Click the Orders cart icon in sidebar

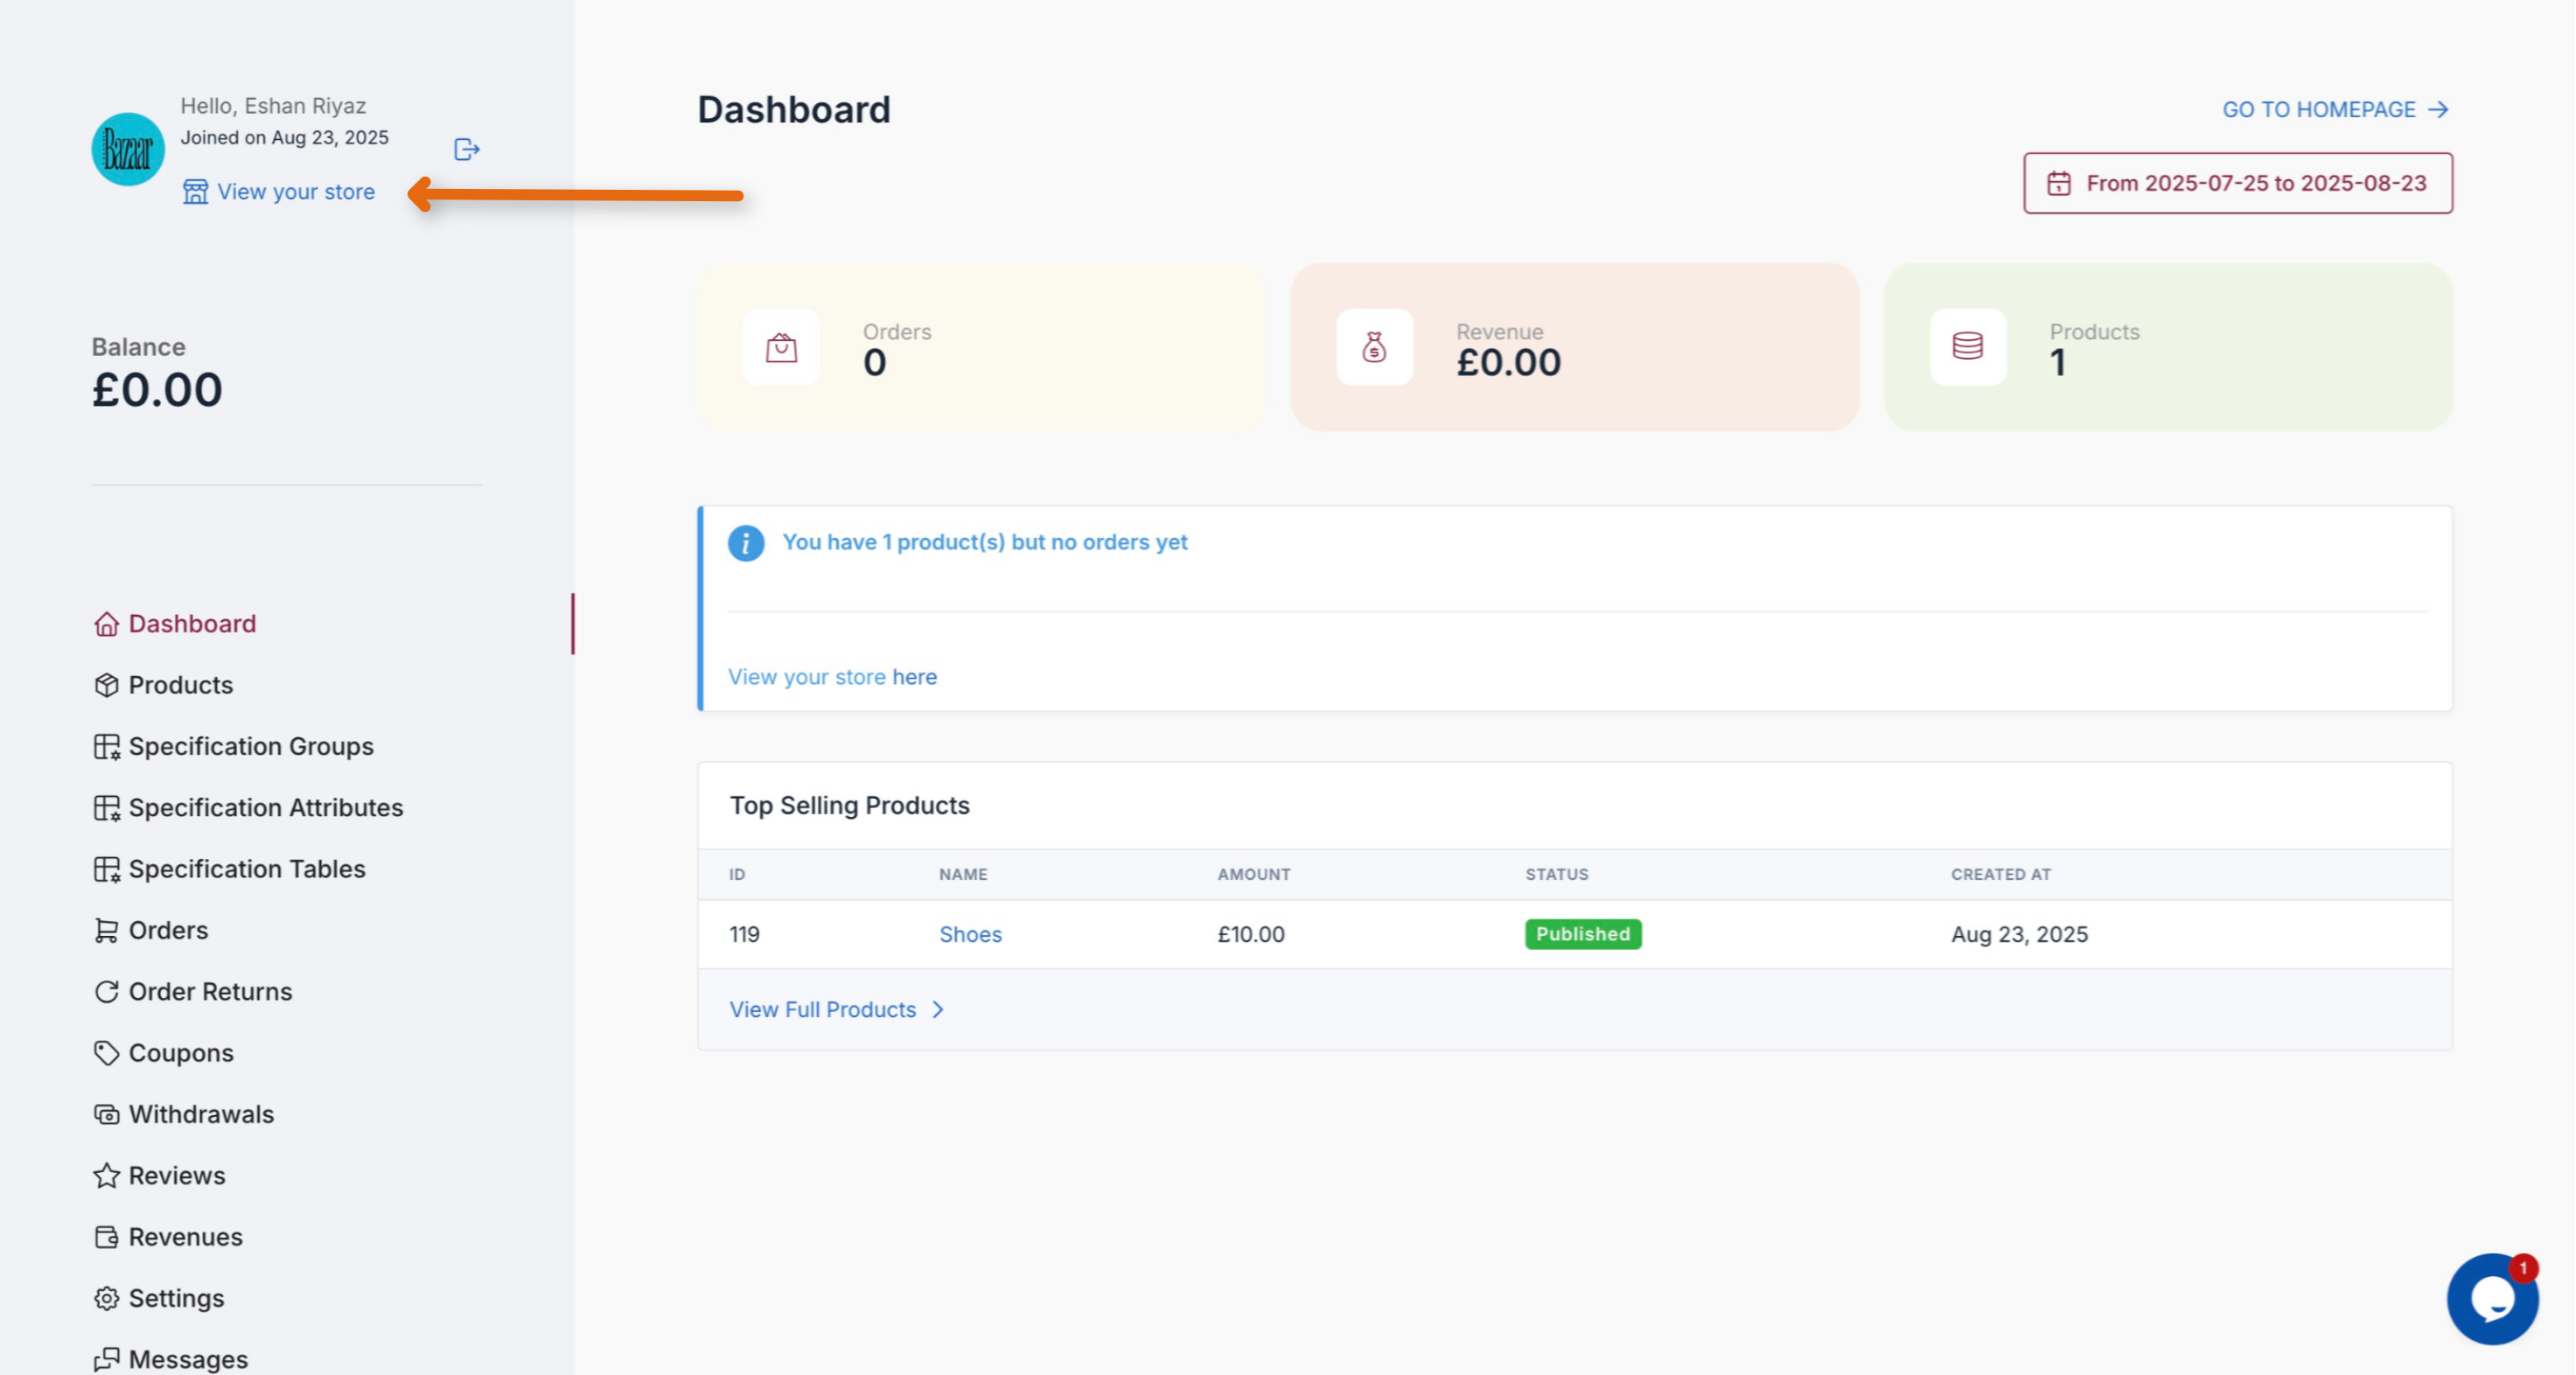[x=106, y=930]
